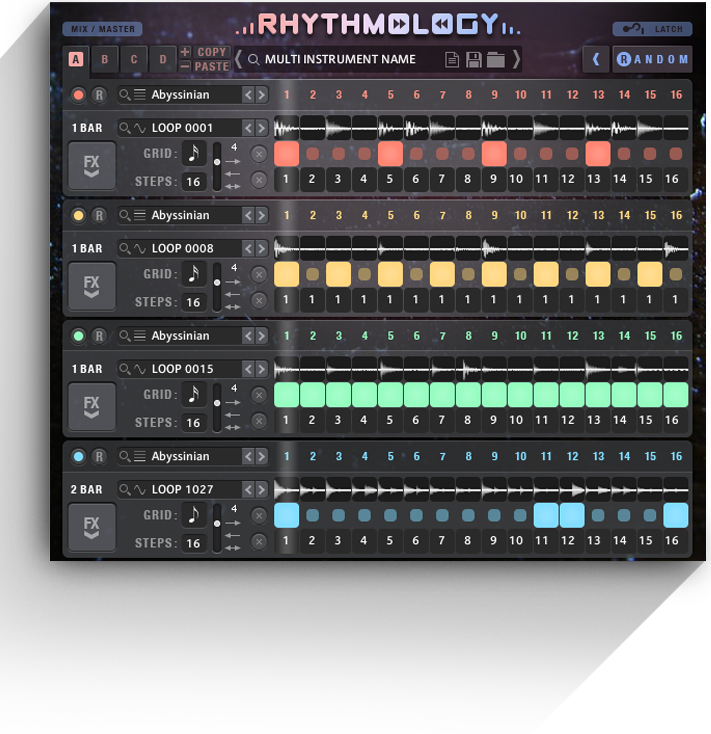The height and width of the screenshot is (734, 711).
Task: Expand the FX panel for LOOP 0001
Action: coord(92,166)
